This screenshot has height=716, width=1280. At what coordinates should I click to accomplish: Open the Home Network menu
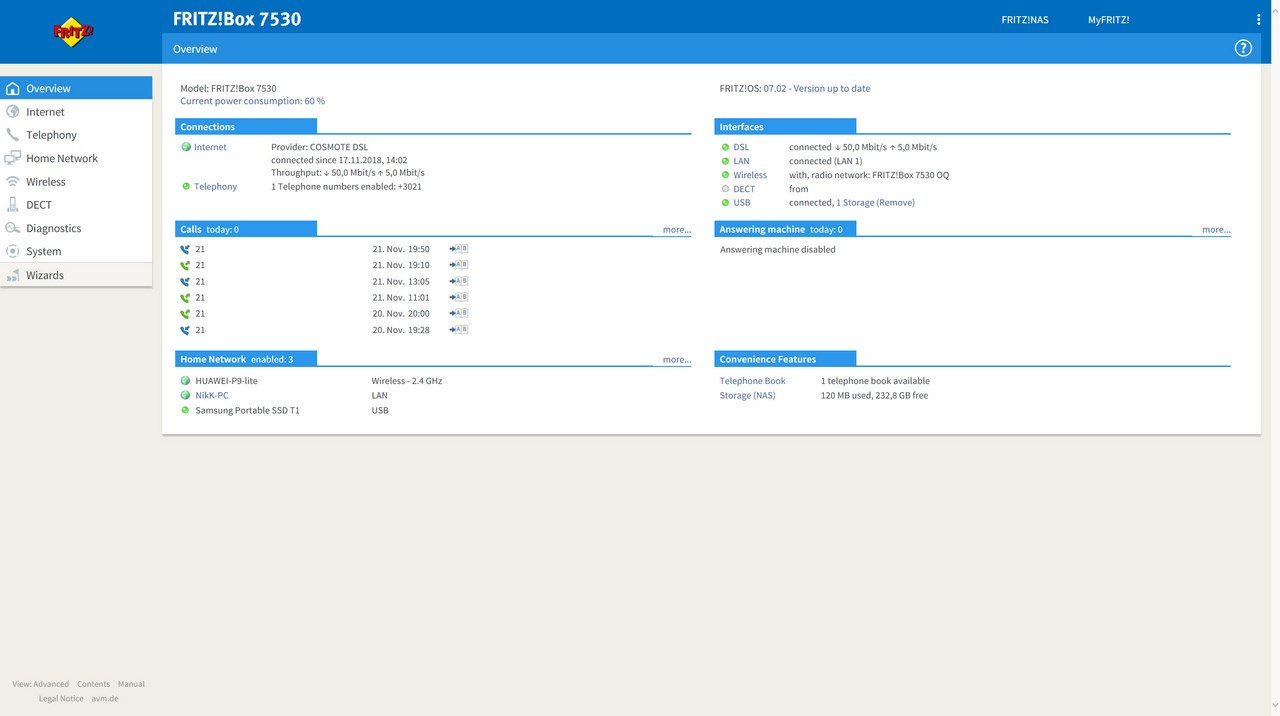76,158
